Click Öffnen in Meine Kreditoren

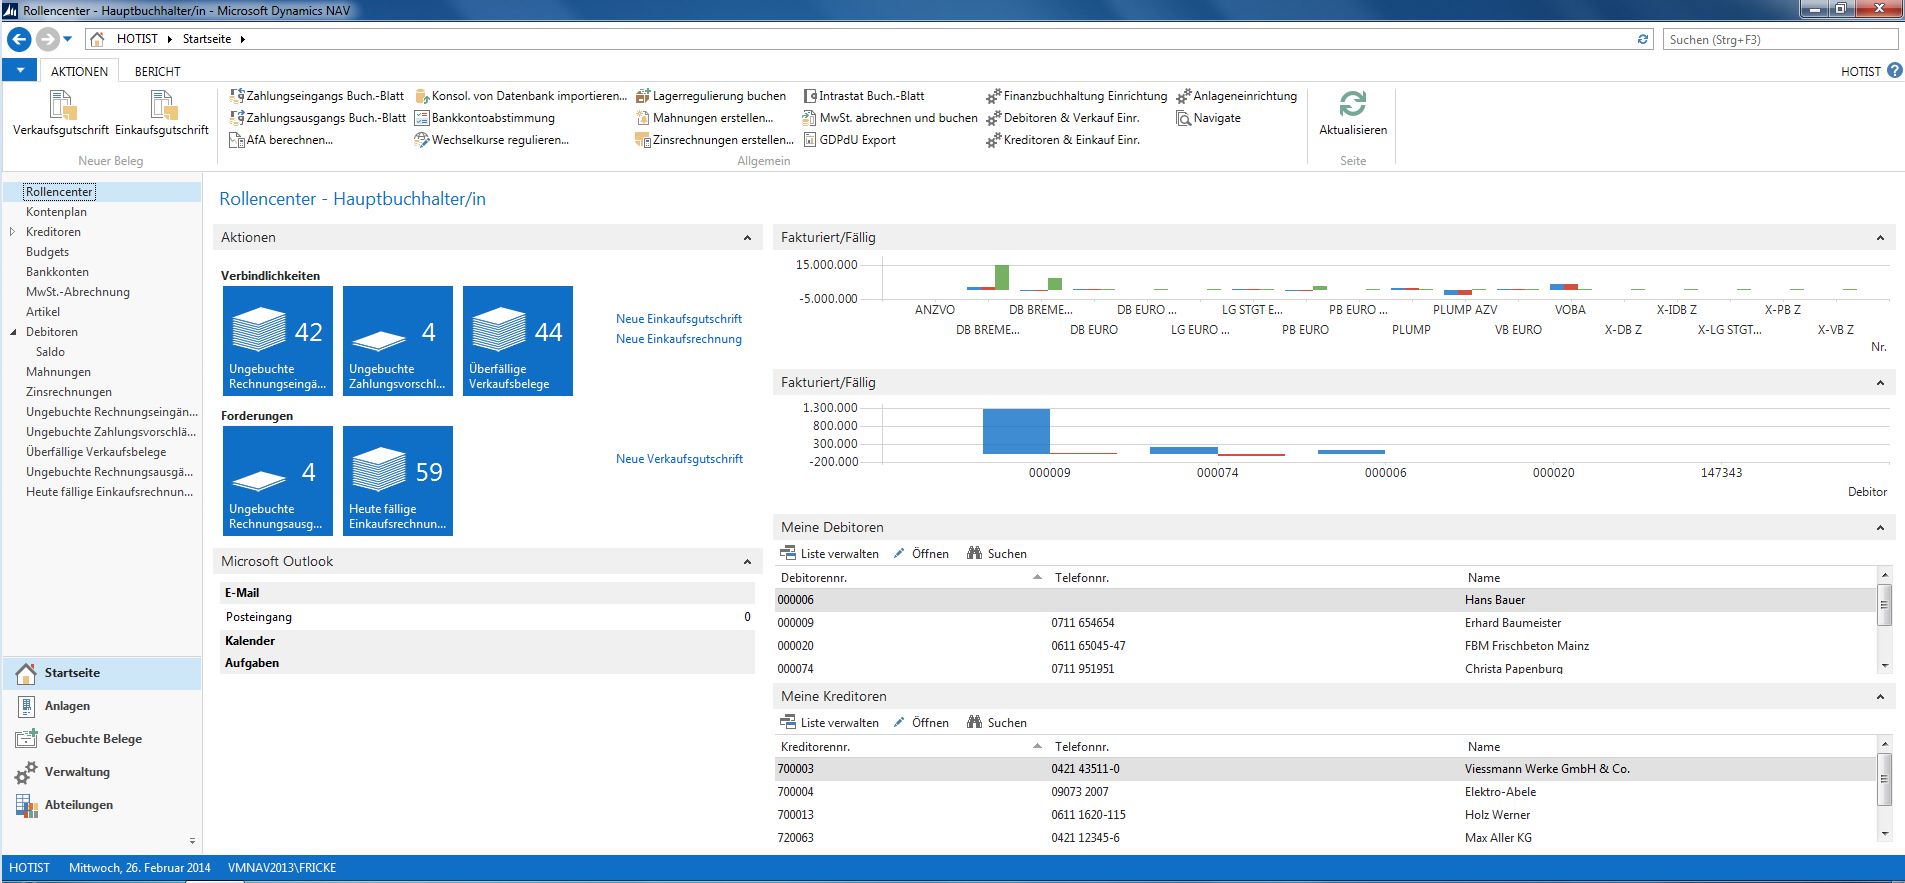click(x=921, y=723)
